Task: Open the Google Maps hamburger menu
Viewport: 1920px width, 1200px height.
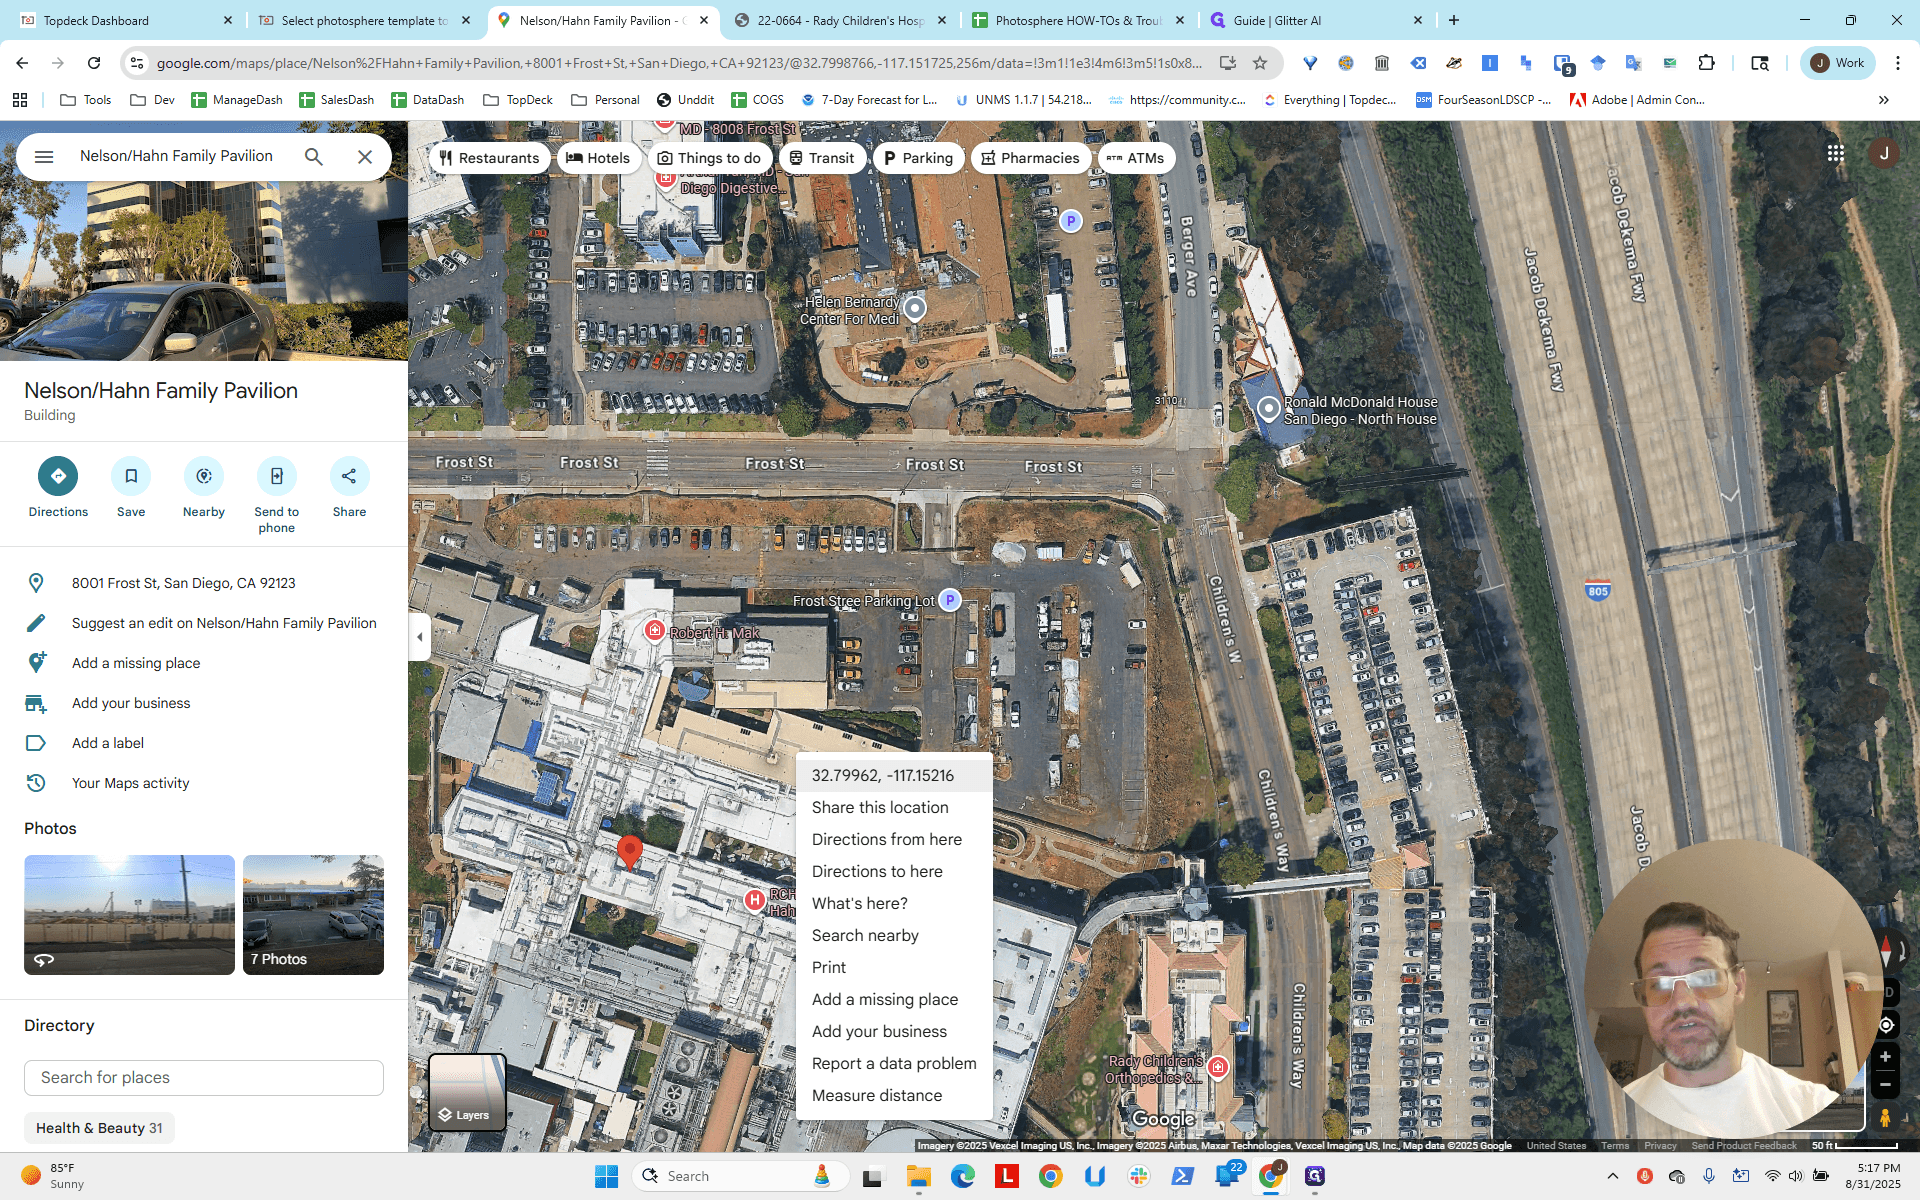Action: pyautogui.click(x=44, y=157)
